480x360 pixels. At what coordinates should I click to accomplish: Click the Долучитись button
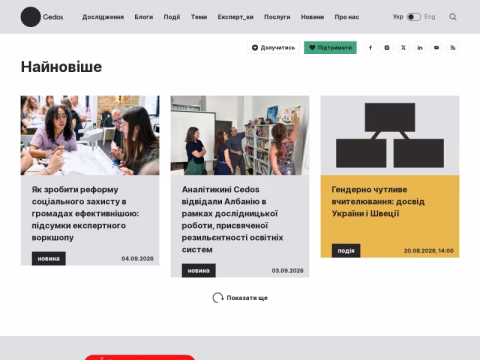[273, 48]
